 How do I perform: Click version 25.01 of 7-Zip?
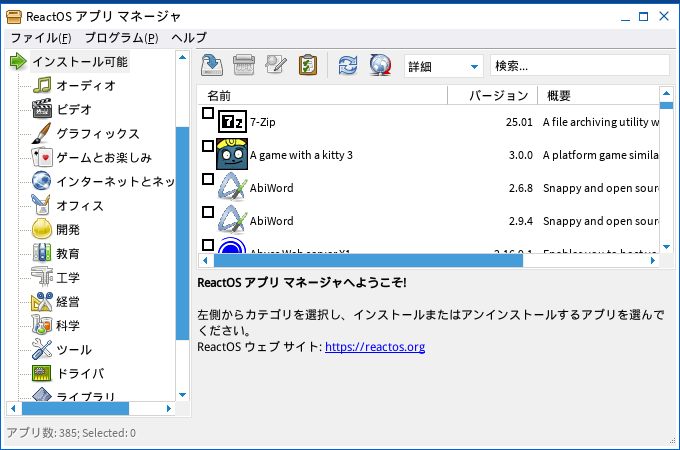click(519, 122)
